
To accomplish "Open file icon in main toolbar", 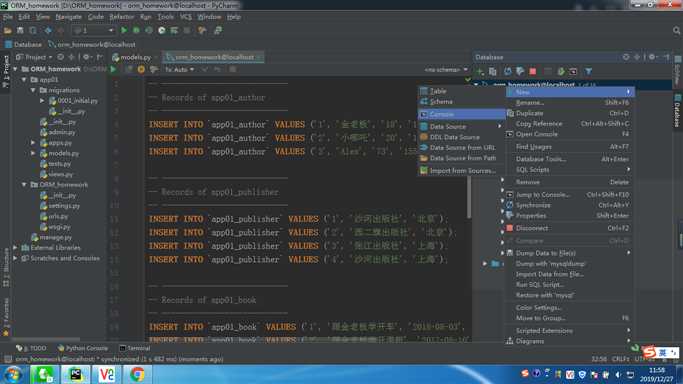I will pos(7,30).
